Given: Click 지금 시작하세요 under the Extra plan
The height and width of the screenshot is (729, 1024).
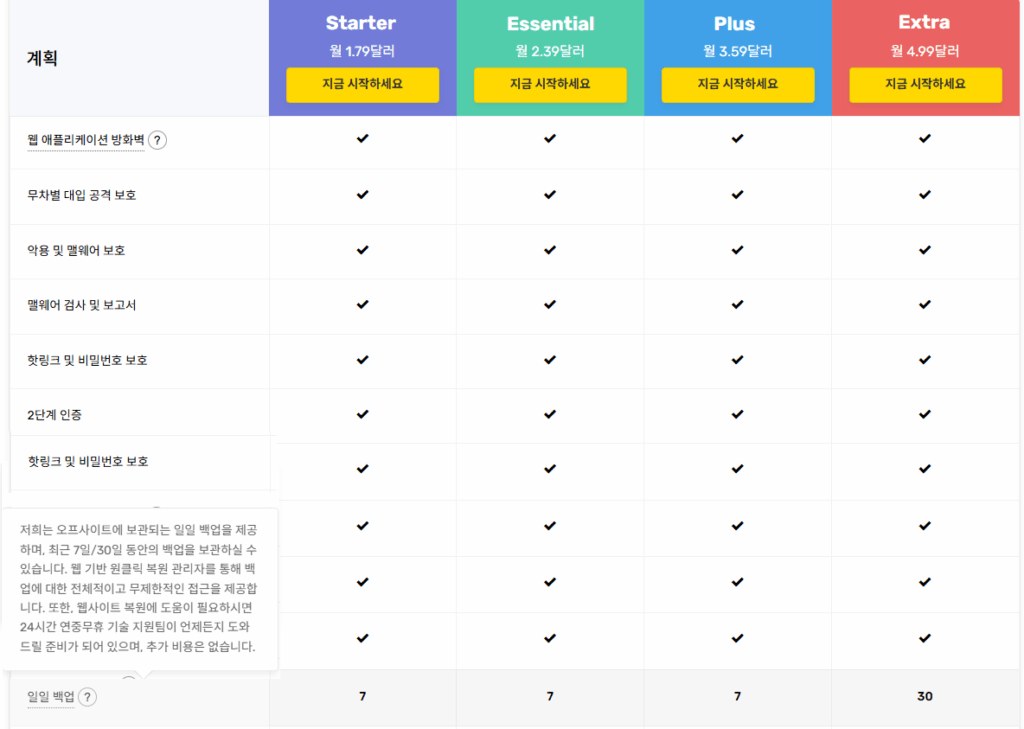Looking at the screenshot, I should [924, 86].
